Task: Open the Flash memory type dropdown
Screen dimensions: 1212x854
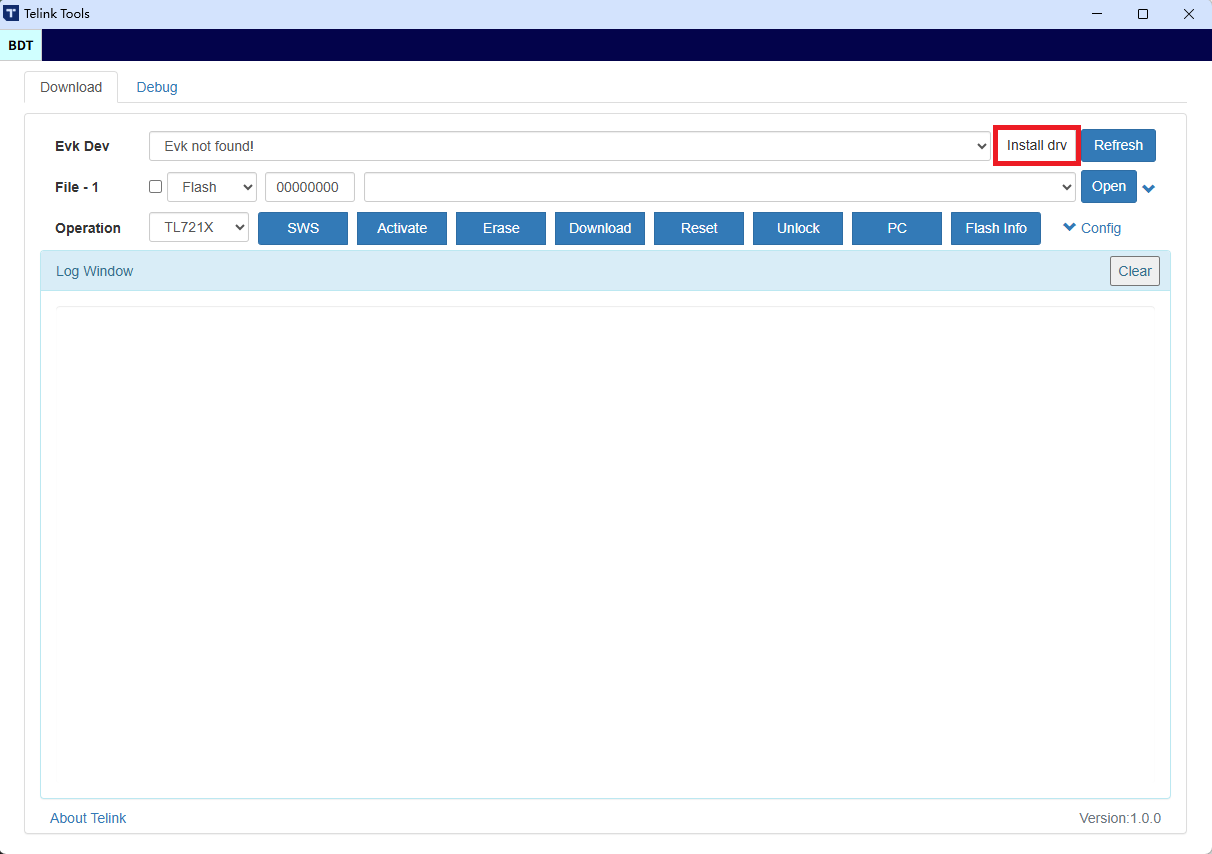Action: (x=212, y=187)
